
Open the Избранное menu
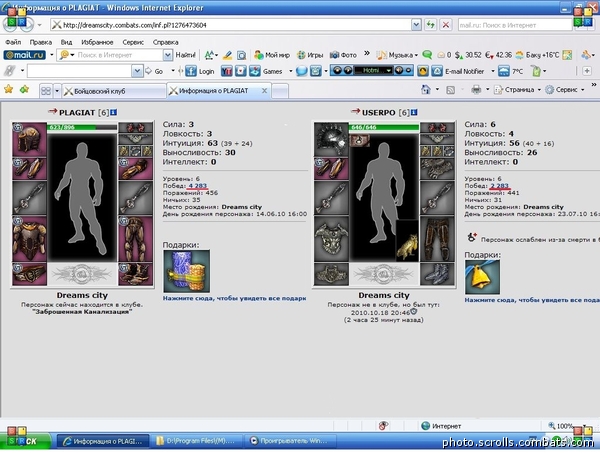click(x=97, y=42)
